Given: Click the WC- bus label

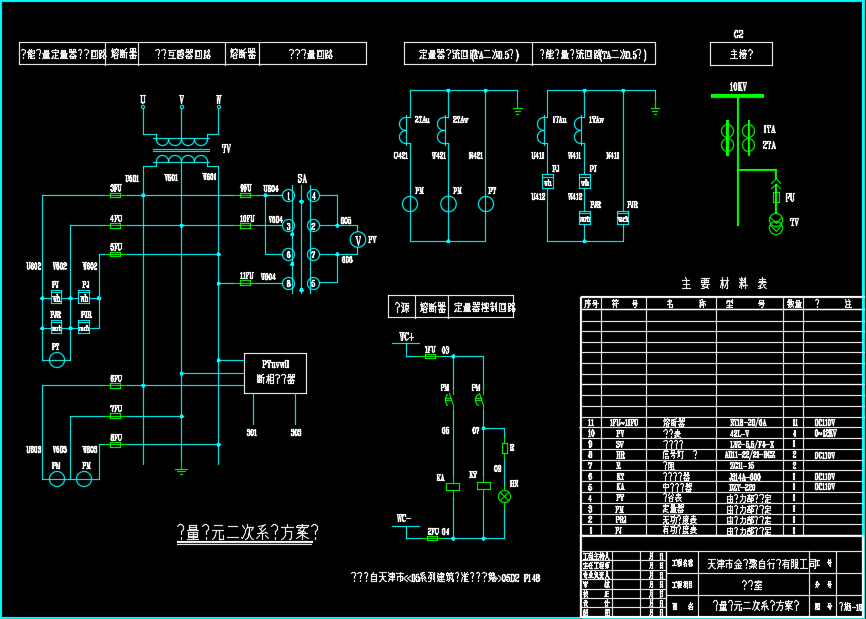Looking at the screenshot, I should [404, 518].
